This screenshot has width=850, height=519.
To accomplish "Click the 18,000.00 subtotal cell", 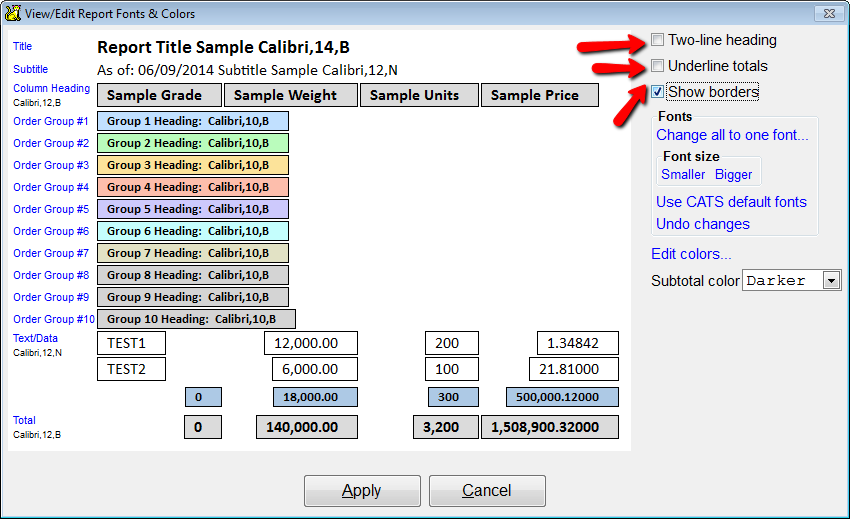I will coord(315,397).
